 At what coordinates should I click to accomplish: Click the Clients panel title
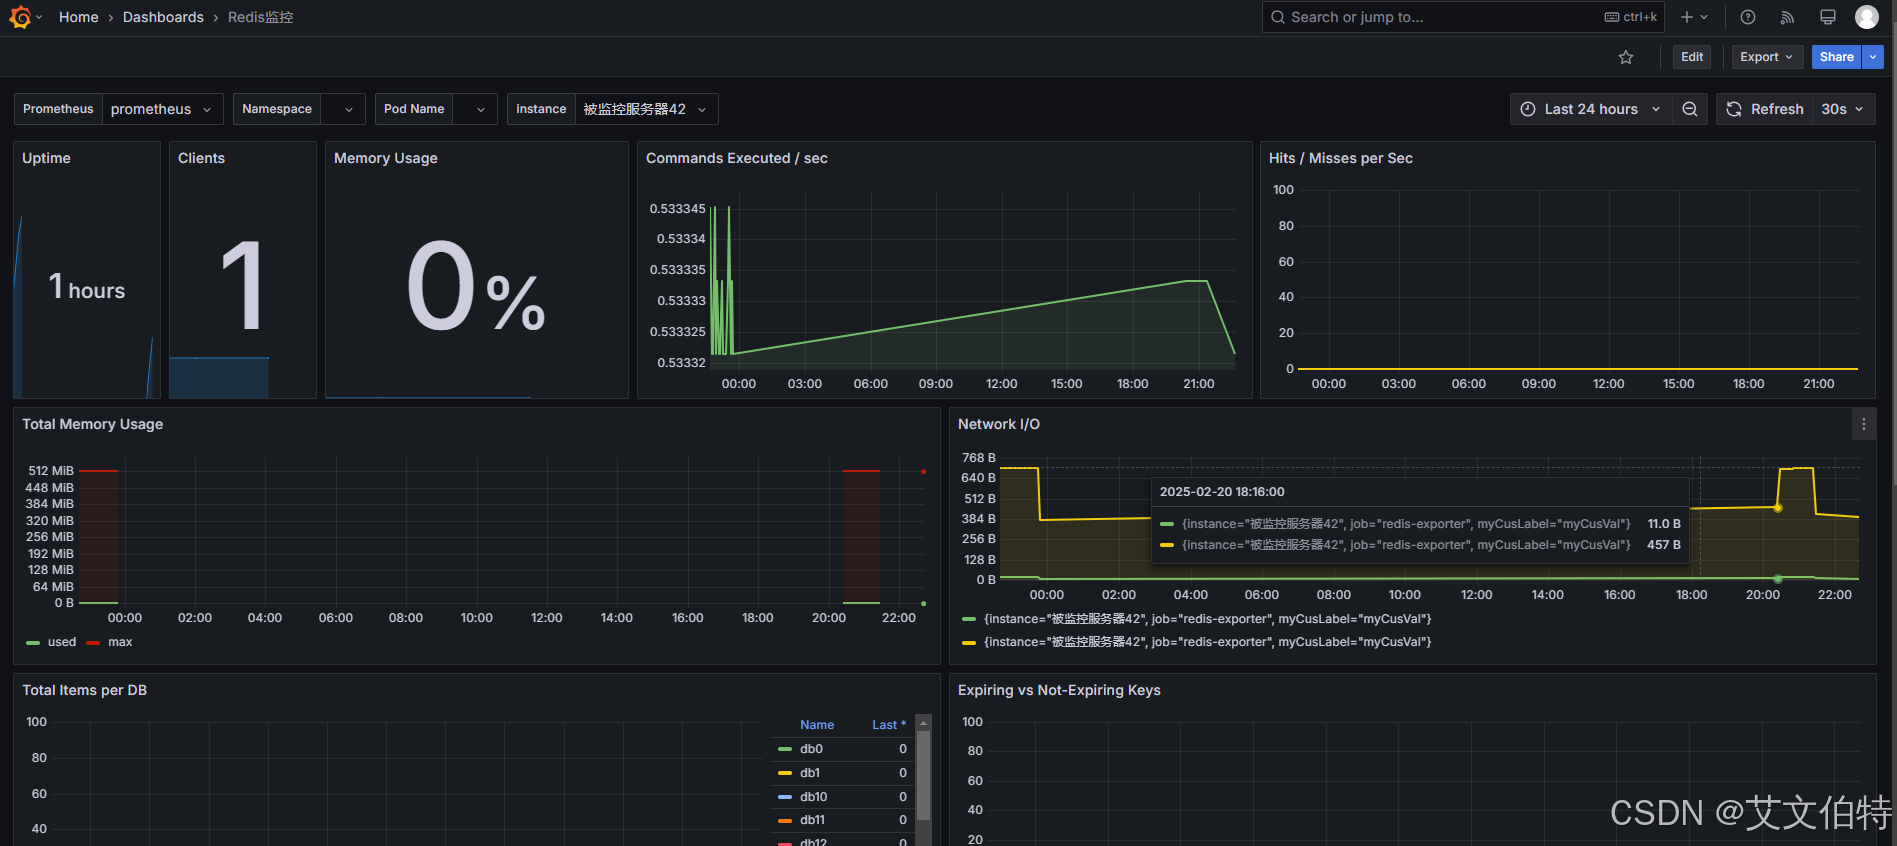[201, 158]
